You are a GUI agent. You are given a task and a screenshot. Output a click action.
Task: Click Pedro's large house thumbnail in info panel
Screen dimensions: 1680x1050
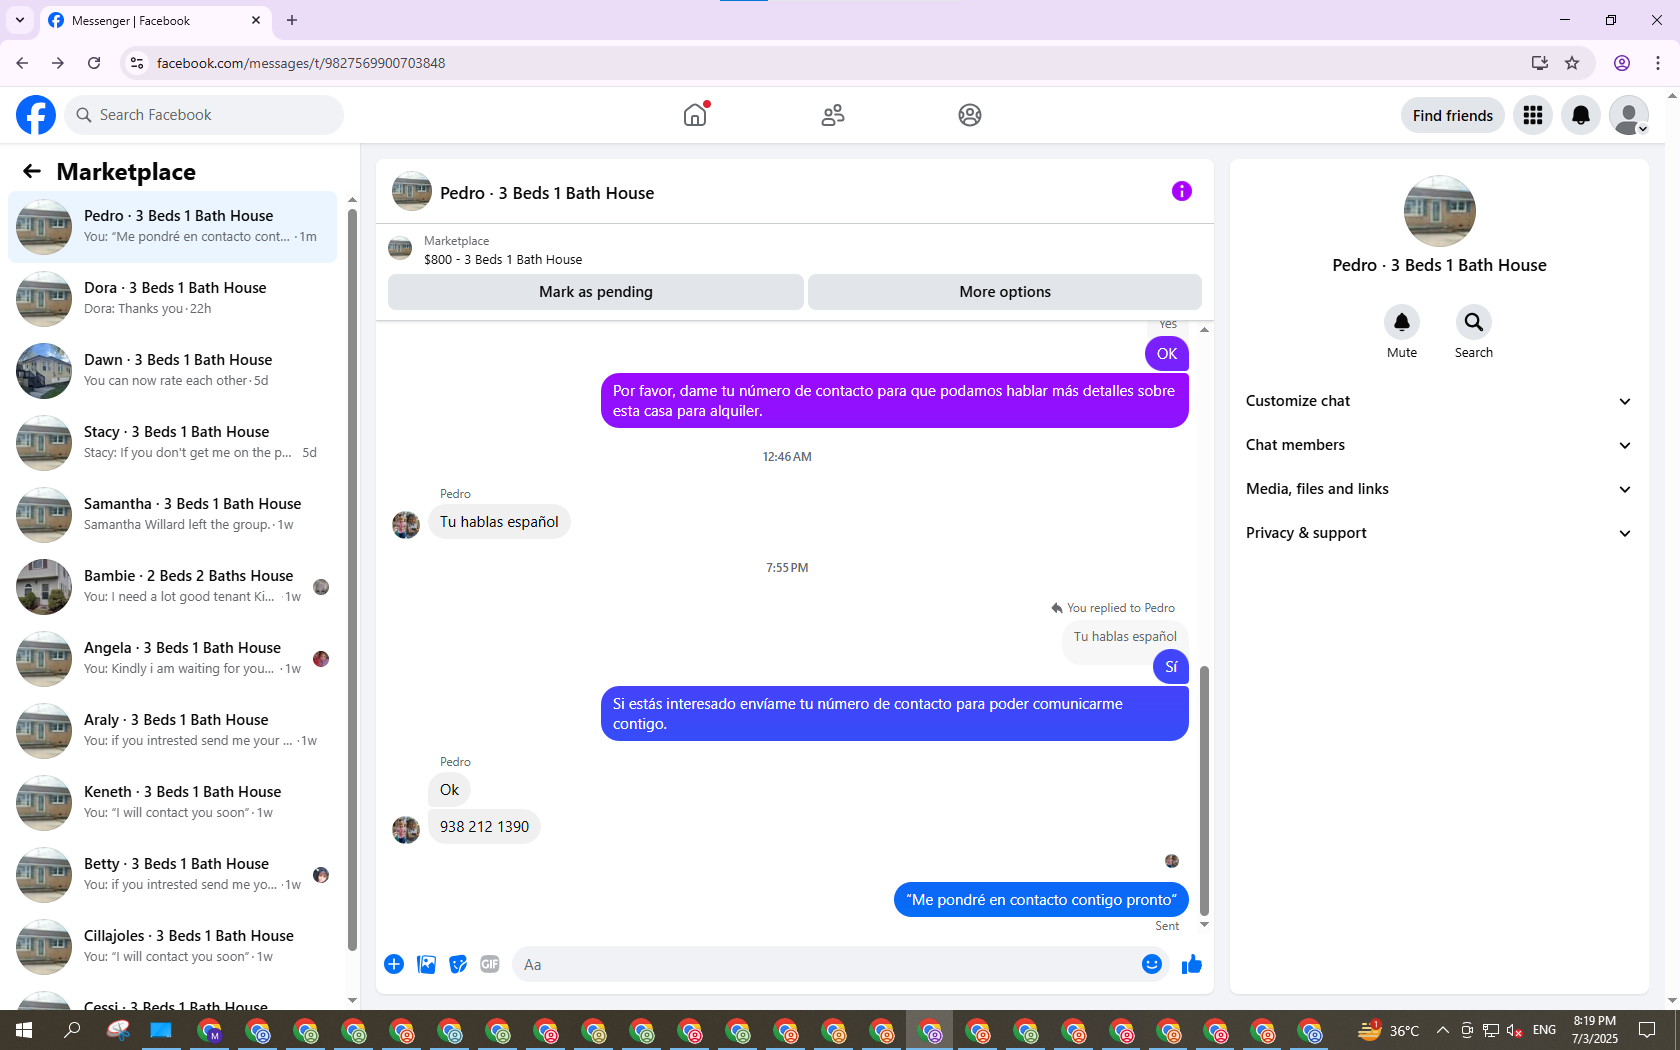pyautogui.click(x=1440, y=211)
